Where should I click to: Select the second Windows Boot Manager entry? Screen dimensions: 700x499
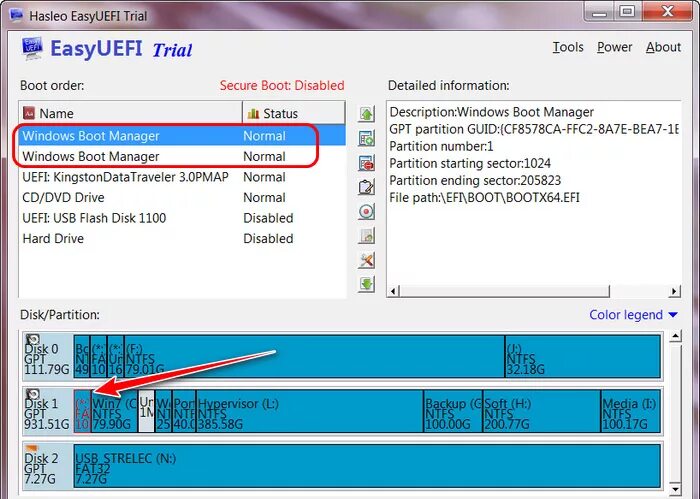point(182,156)
